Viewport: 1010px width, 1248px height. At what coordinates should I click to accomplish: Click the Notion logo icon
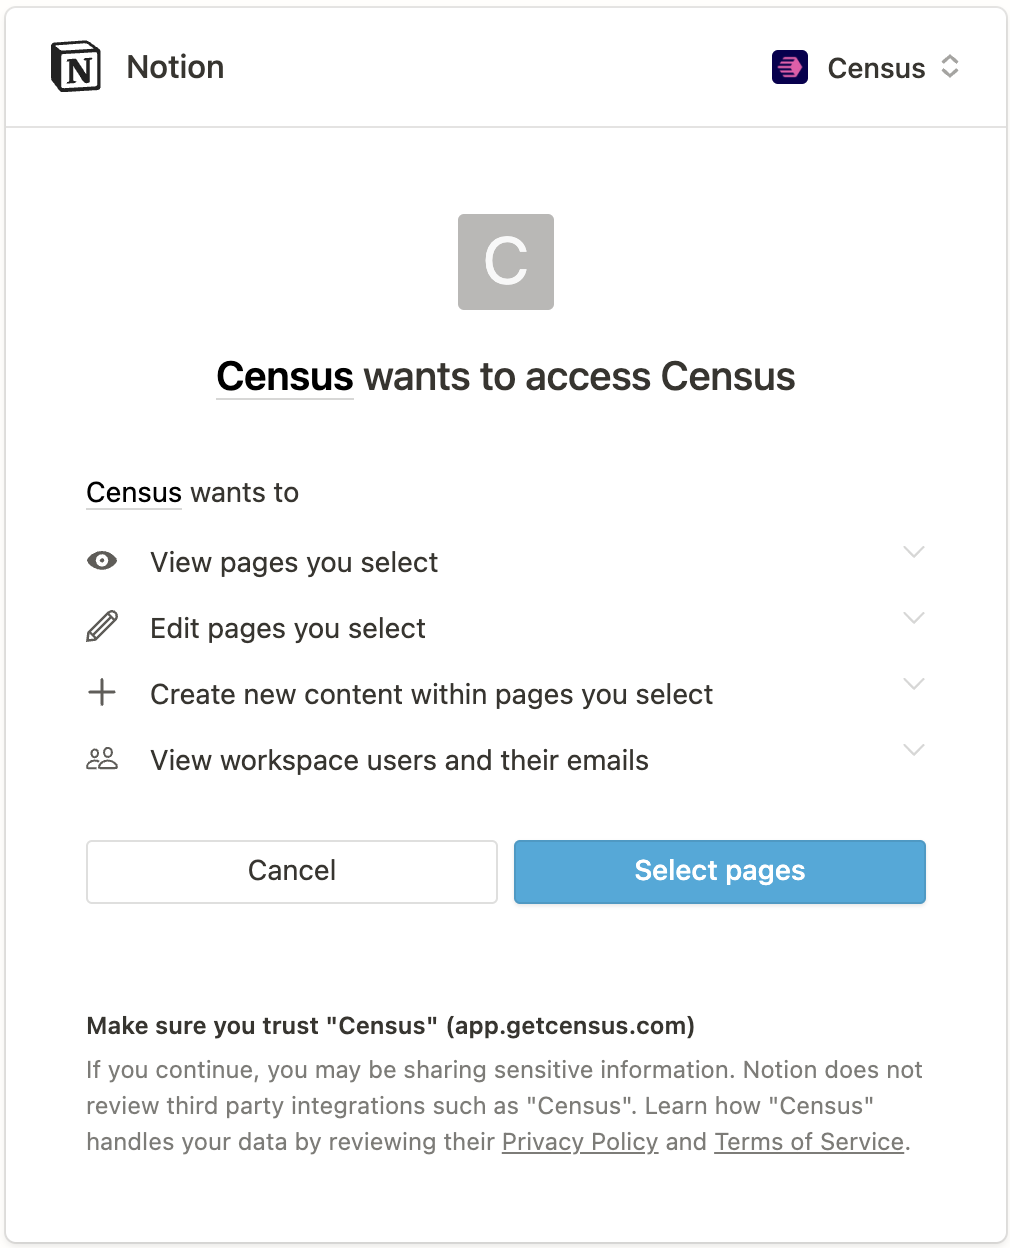click(76, 67)
